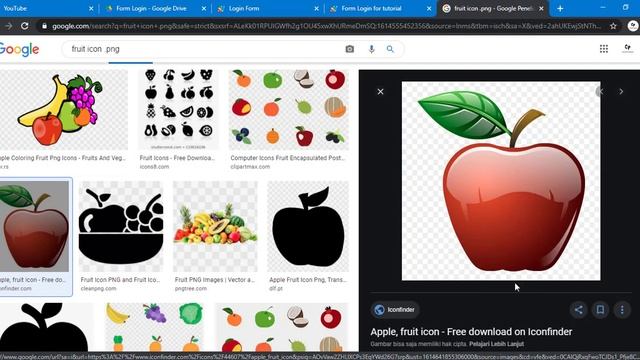Click the cleanpng.com source text
This screenshot has width=640, height=360.
tap(98, 289)
